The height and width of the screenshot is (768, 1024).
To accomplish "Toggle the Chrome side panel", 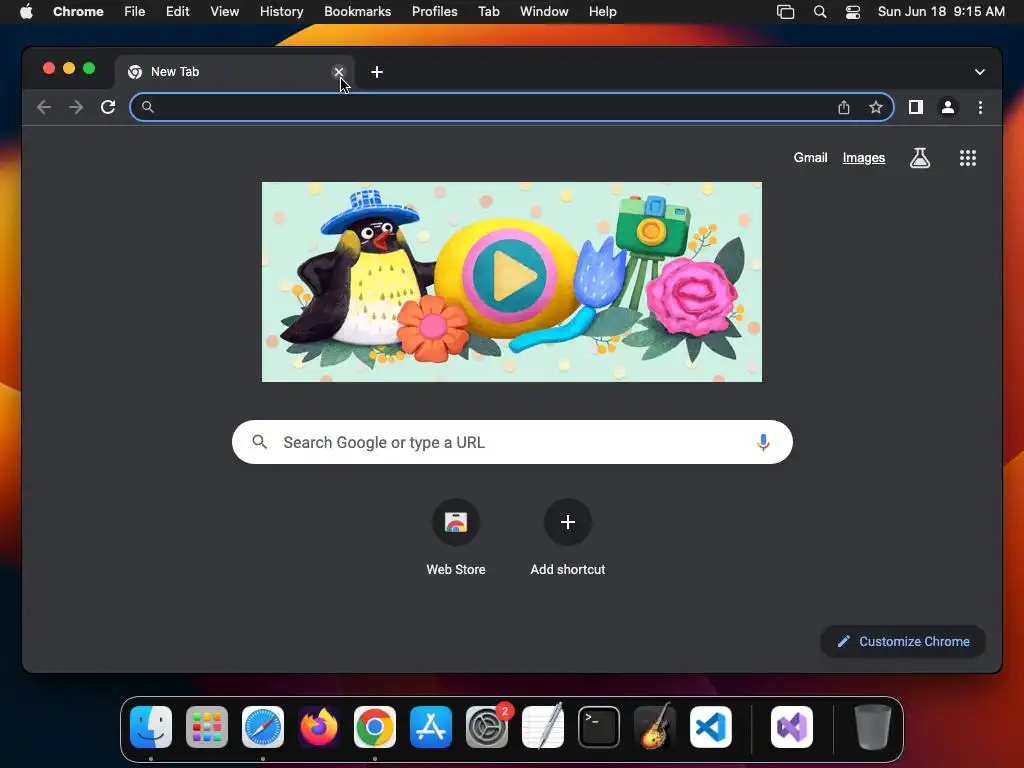I will tap(916, 107).
